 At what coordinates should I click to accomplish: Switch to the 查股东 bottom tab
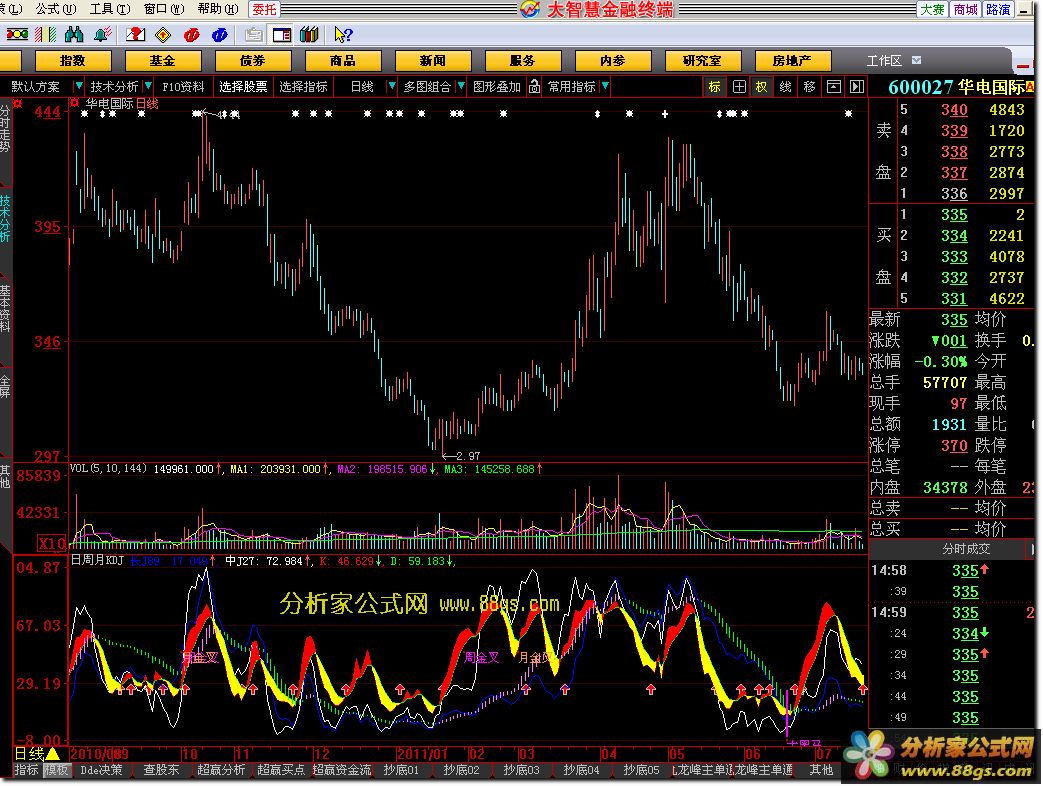point(161,770)
